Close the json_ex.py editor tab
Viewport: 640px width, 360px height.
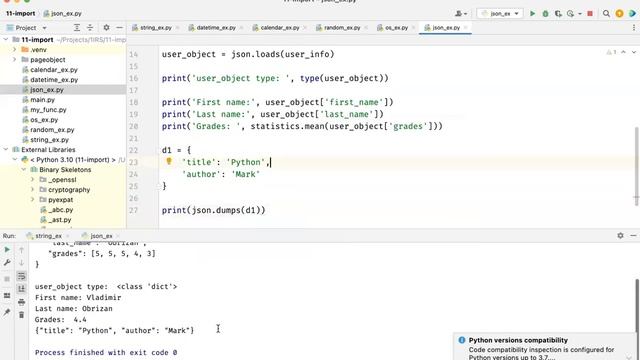pos(466,28)
